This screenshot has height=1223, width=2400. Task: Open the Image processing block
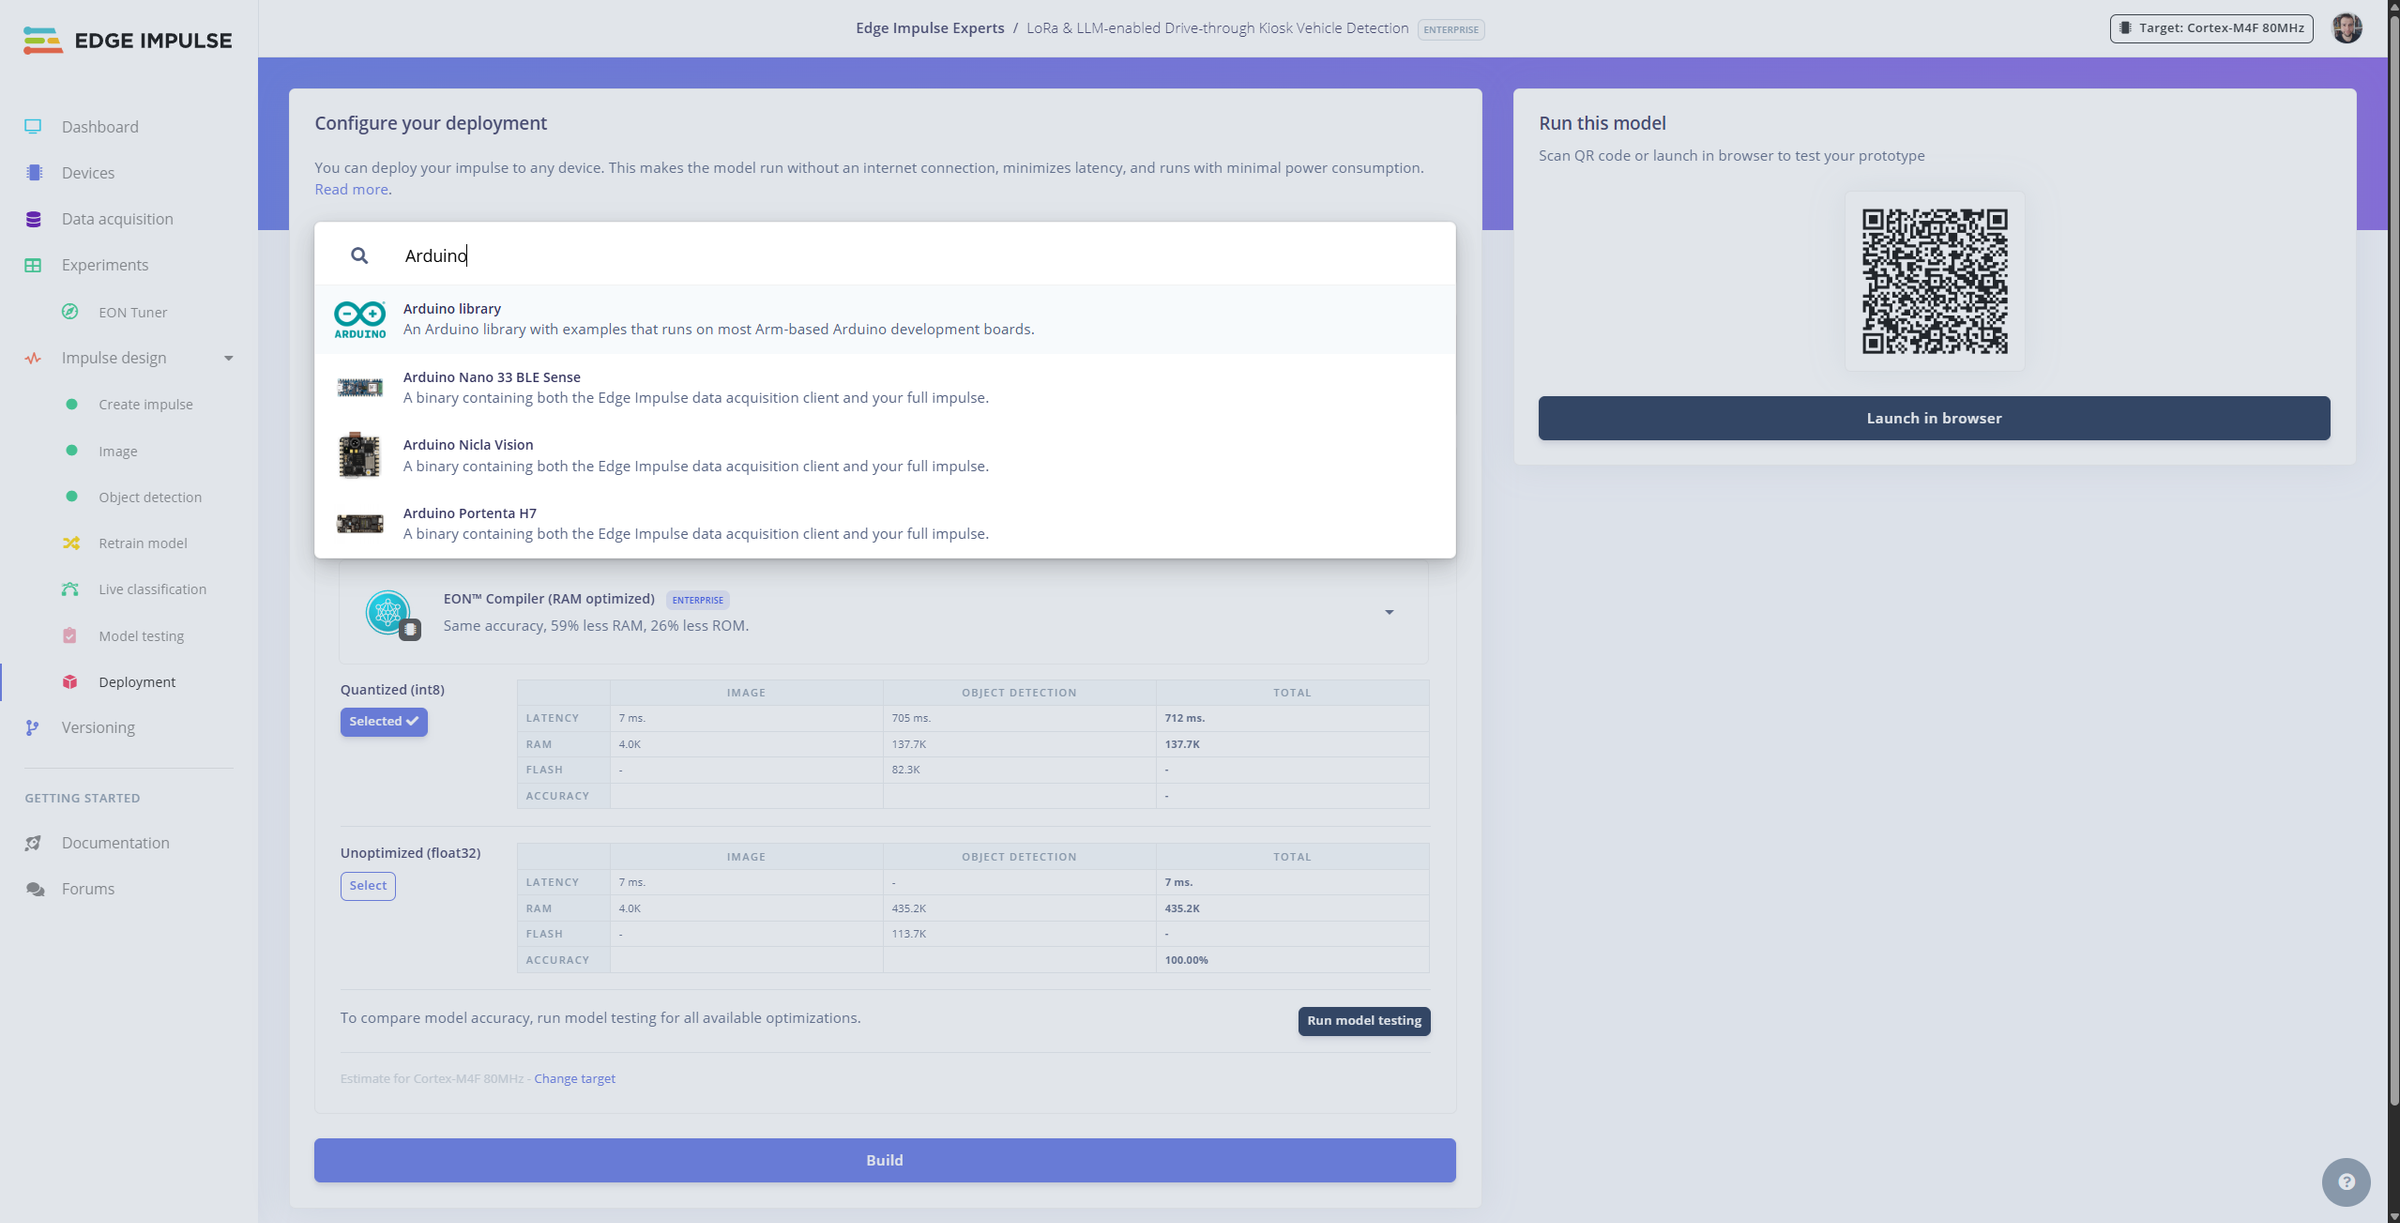tap(118, 451)
